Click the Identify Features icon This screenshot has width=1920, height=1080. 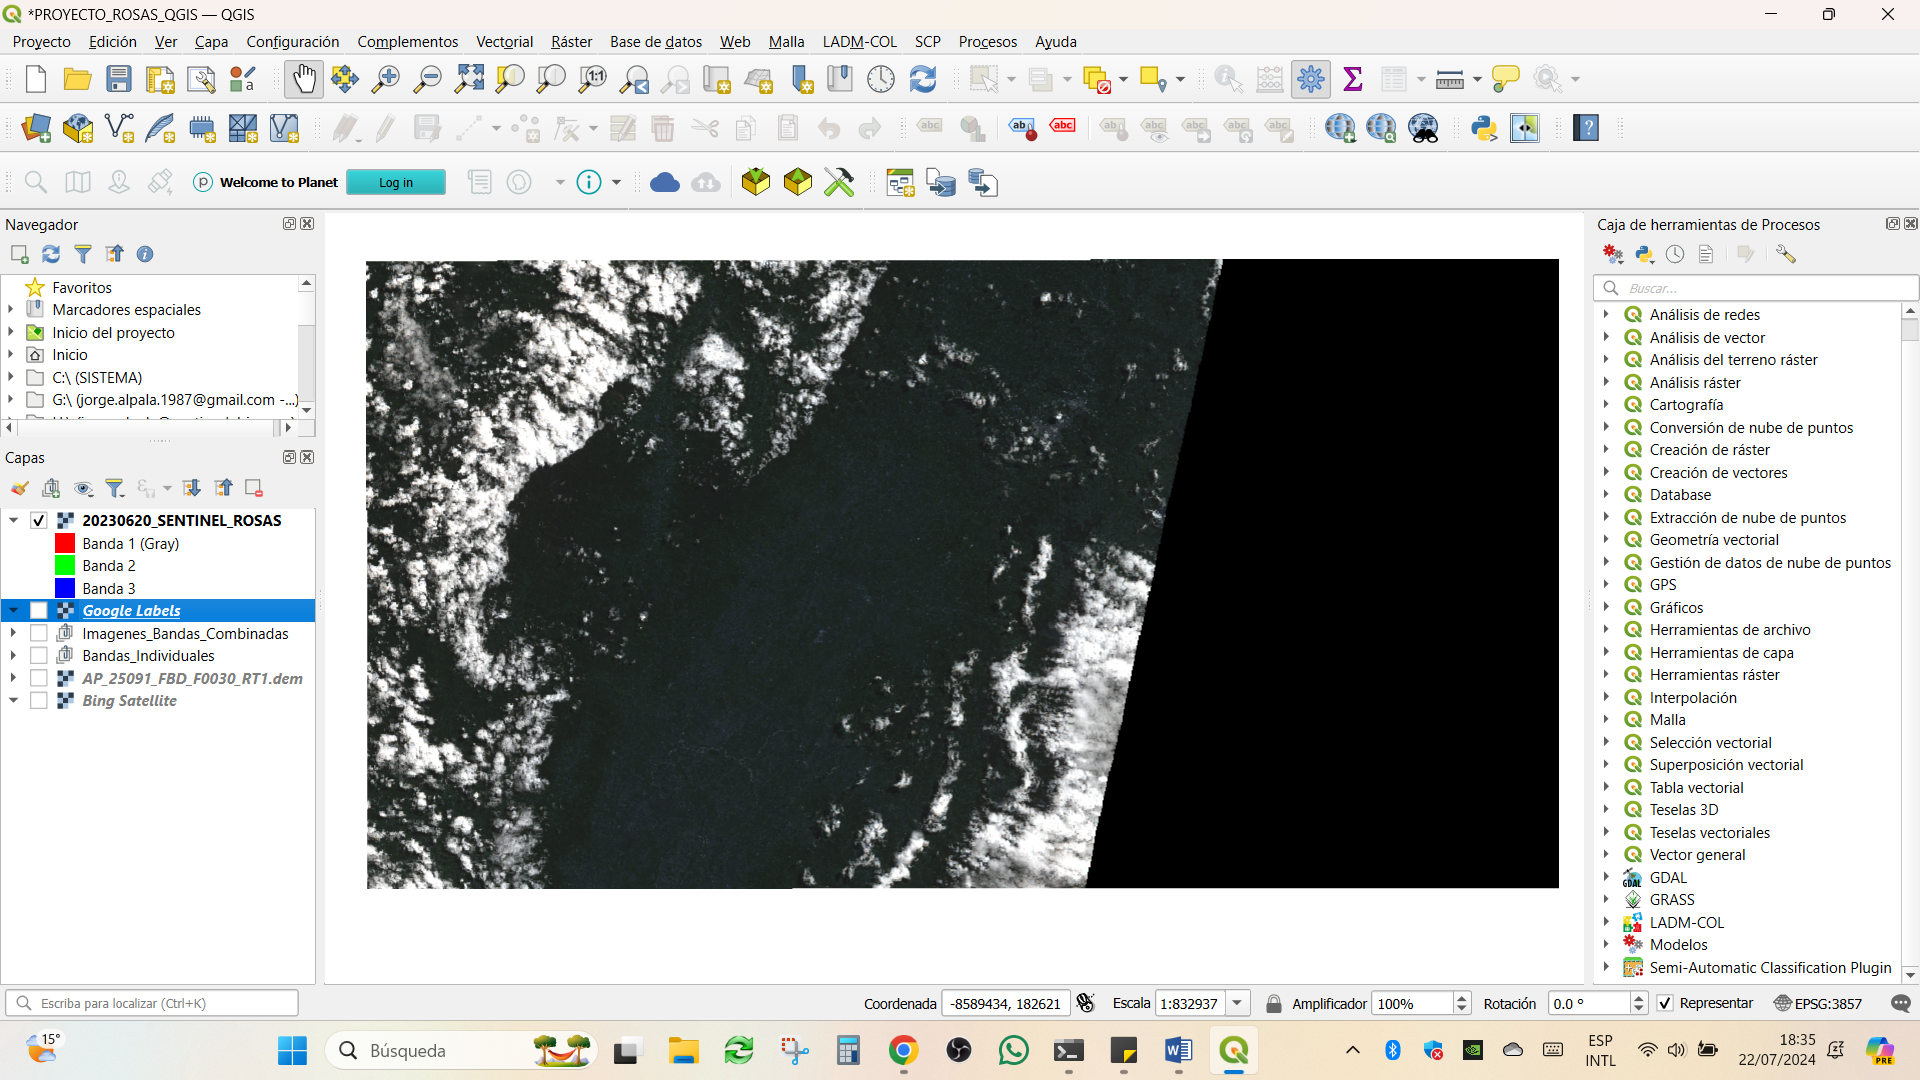[x=1227, y=79]
